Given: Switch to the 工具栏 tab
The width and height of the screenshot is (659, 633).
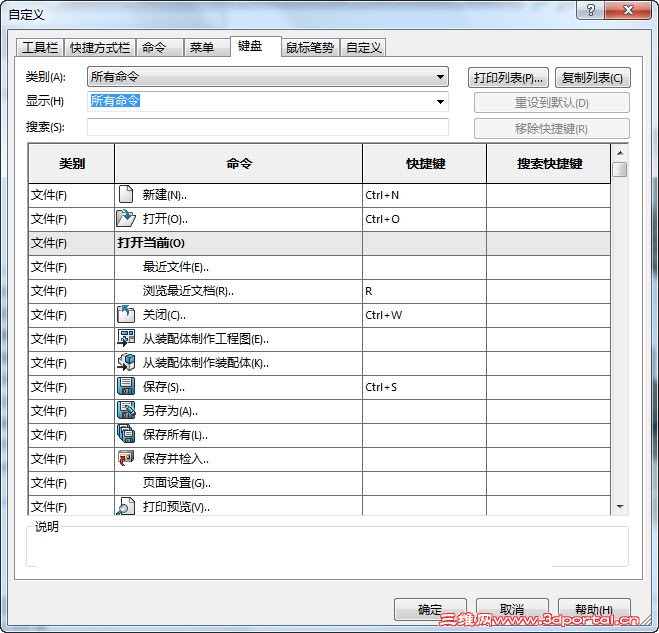Looking at the screenshot, I should pyautogui.click(x=40, y=47).
